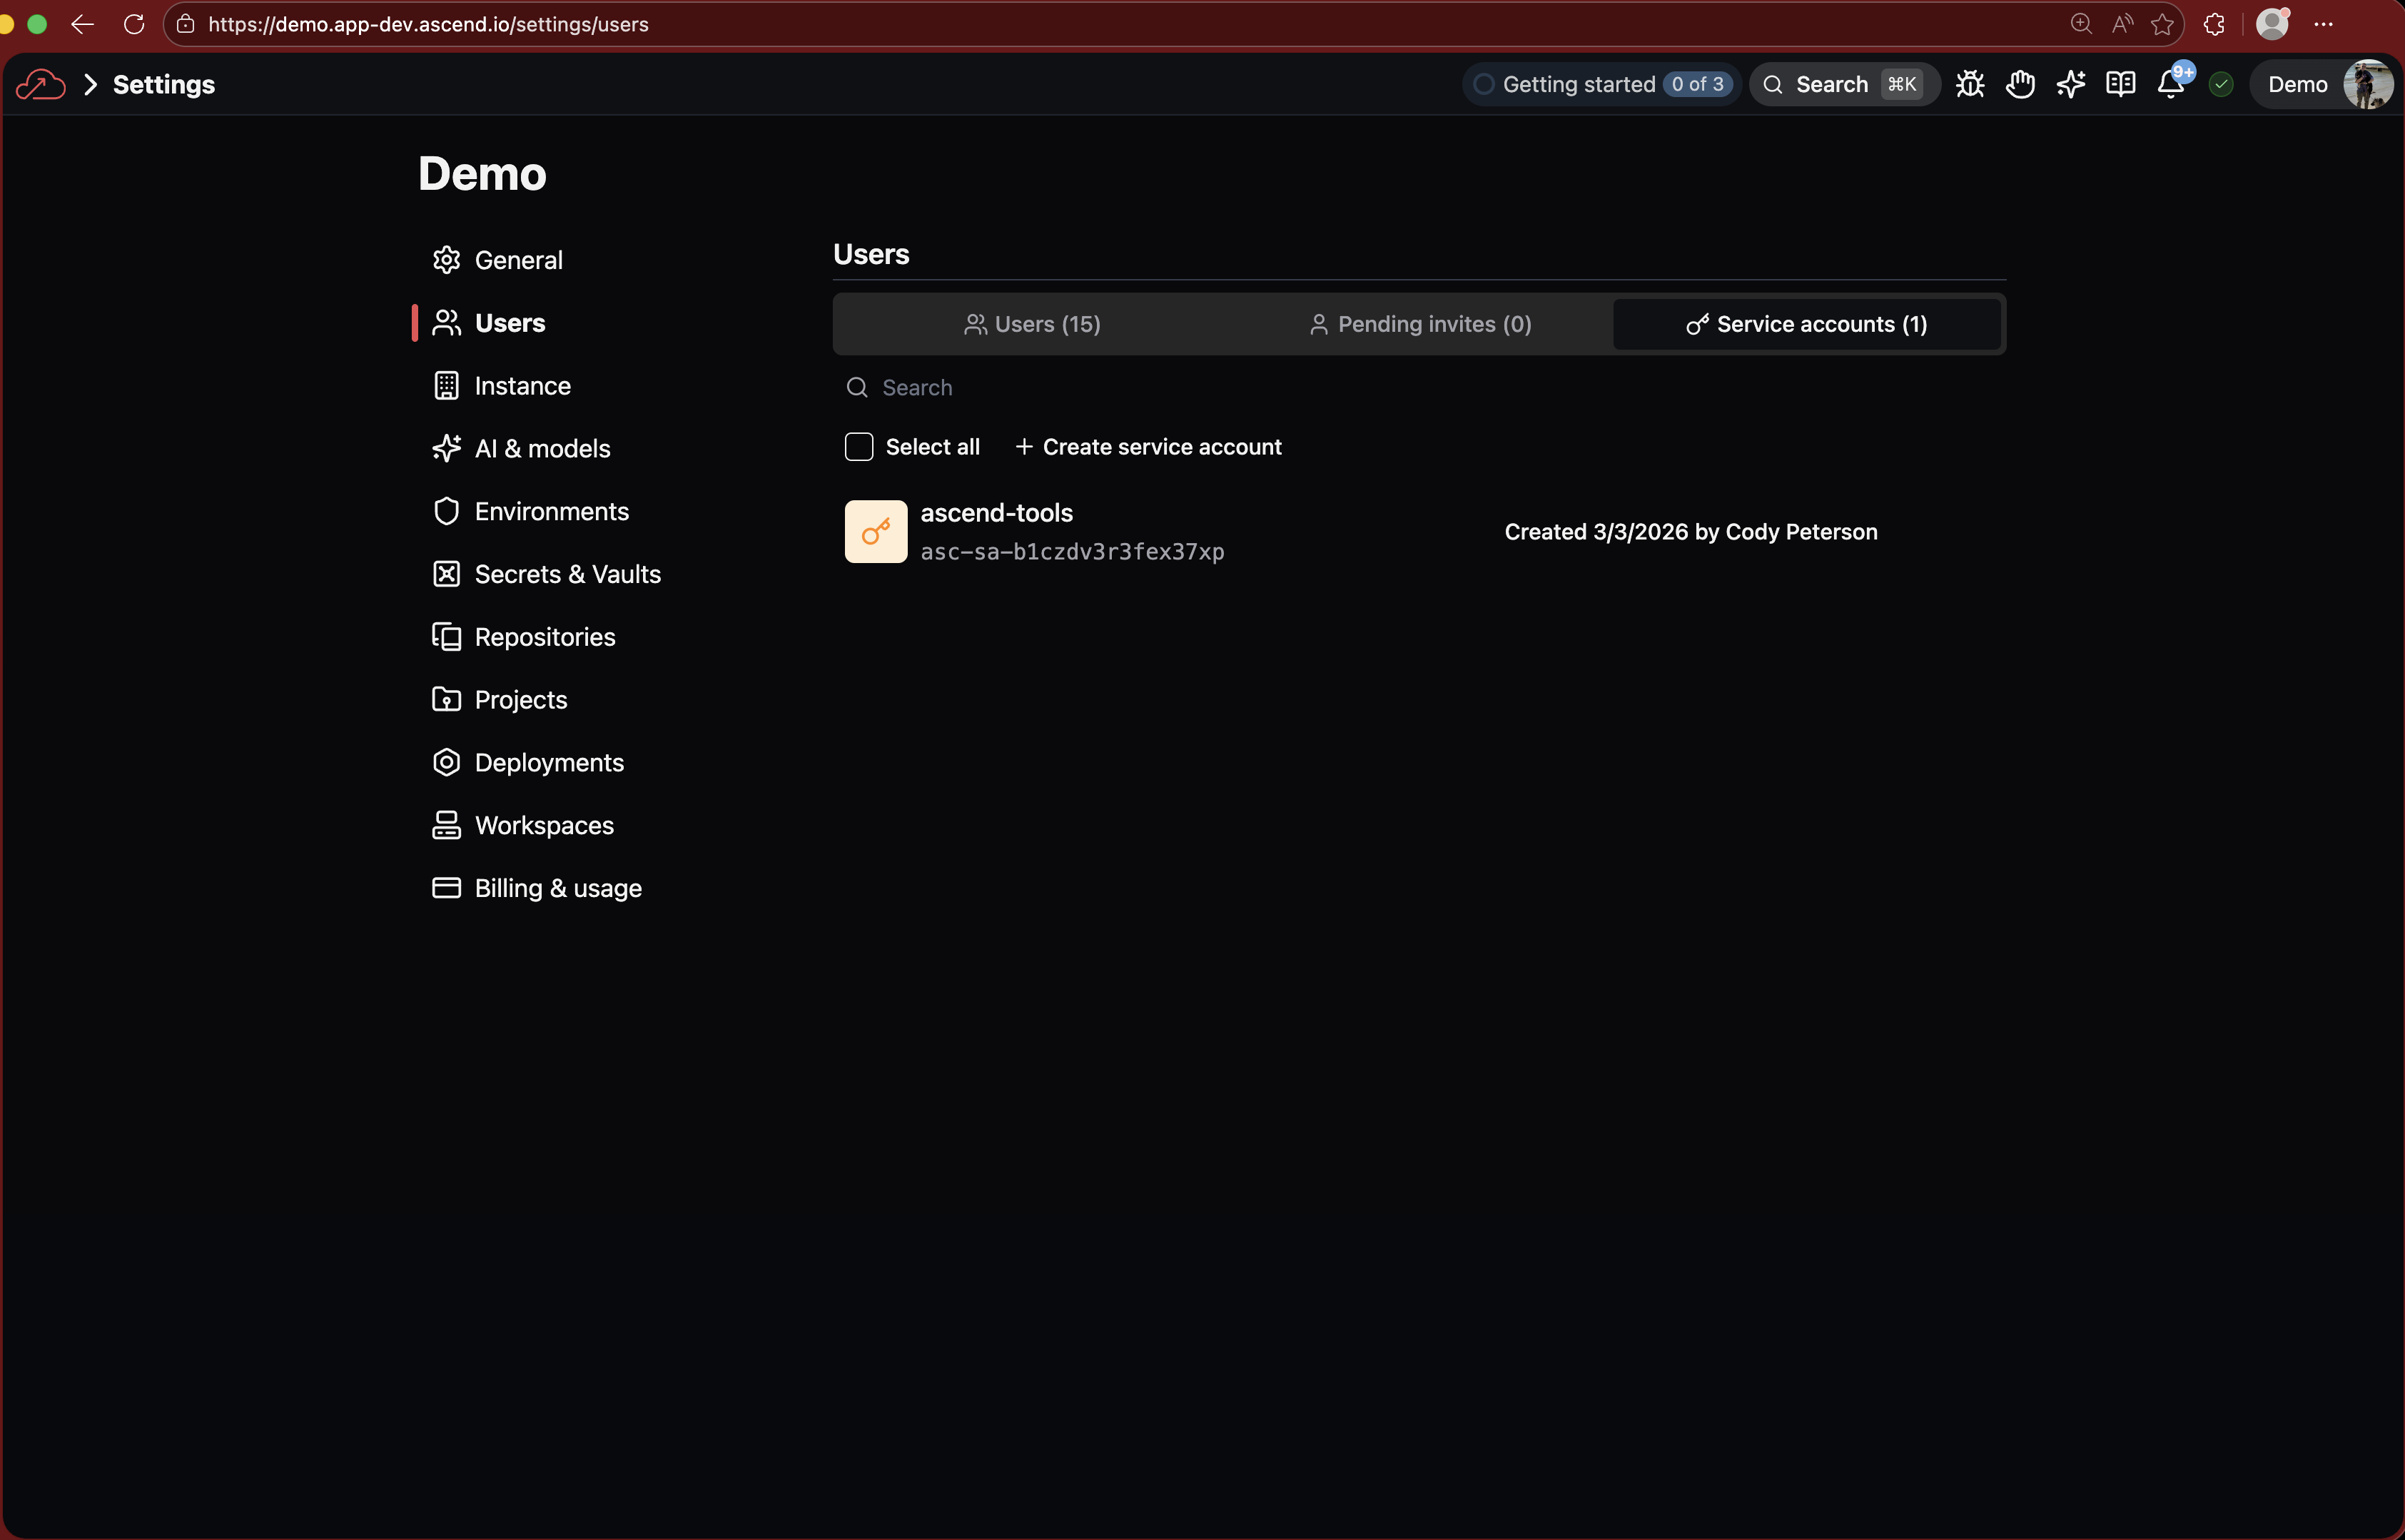Open the documentation book icon
The height and width of the screenshot is (1540, 2405).
[x=2120, y=84]
